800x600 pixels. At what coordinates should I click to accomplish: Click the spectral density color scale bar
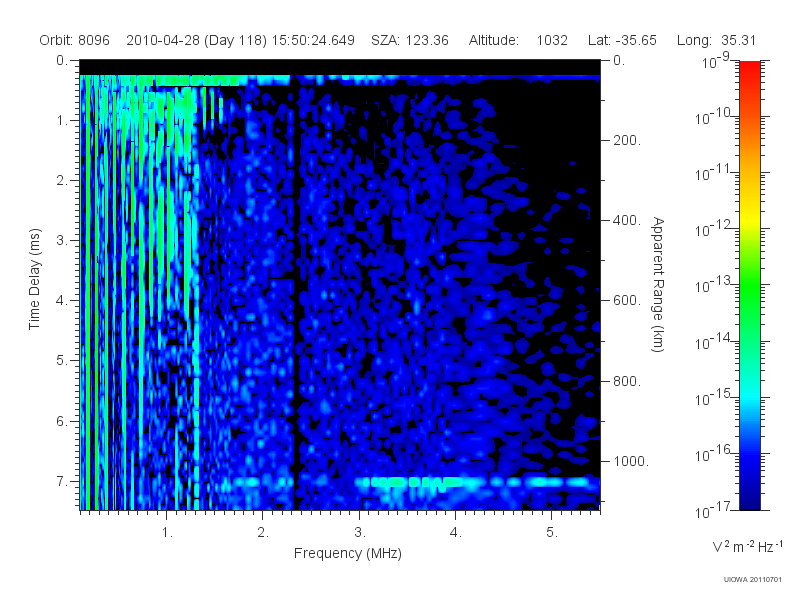pyautogui.click(x=750, y=285)
